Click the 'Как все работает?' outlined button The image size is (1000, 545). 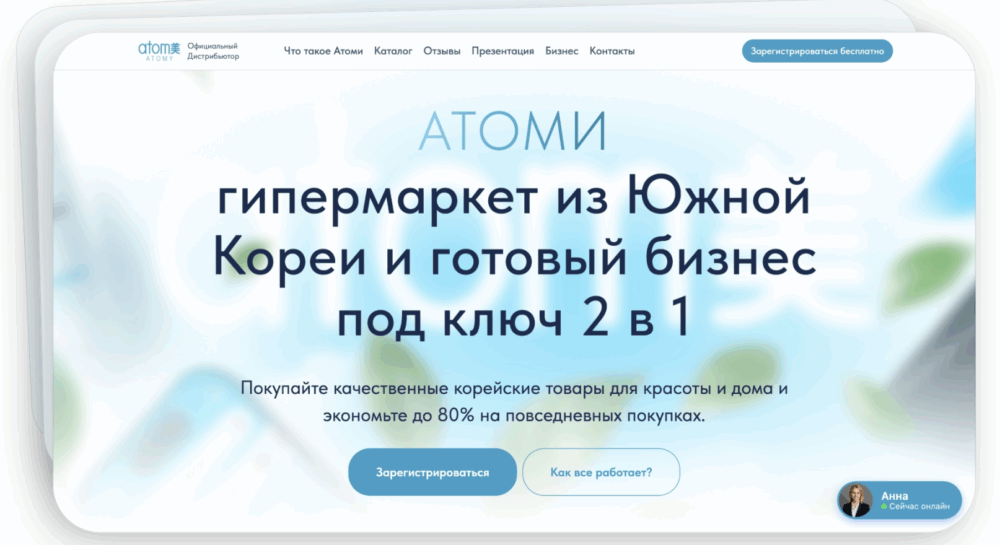coord(601,472)
